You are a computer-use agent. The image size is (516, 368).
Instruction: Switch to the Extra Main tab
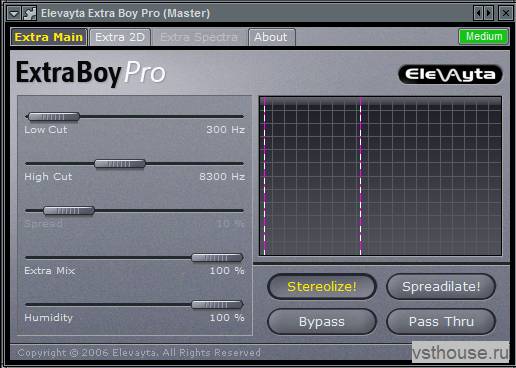[x=49, y=37]
